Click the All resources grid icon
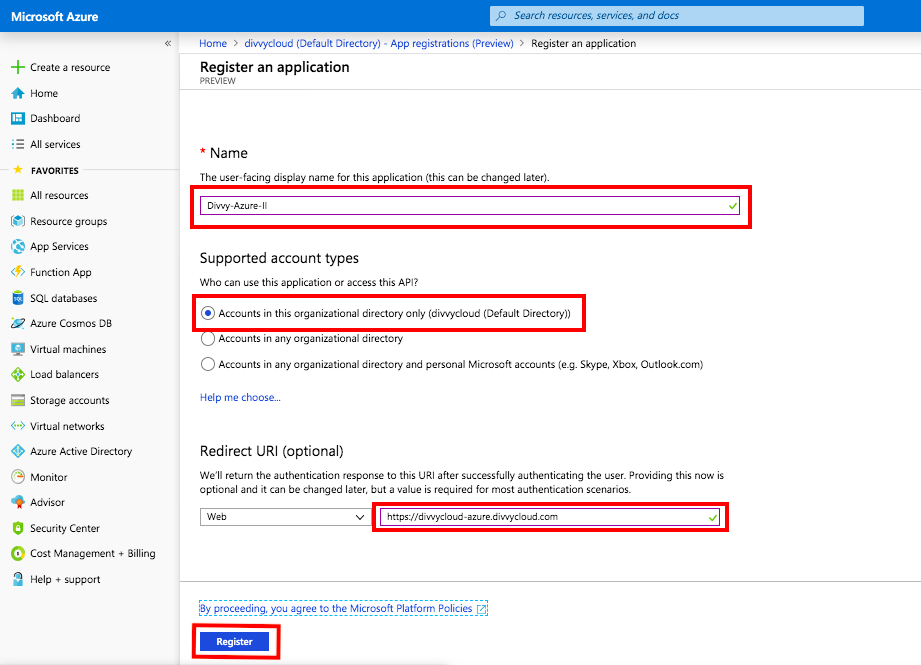The width and height of the screenshot is (921, 665). point(18,195)
